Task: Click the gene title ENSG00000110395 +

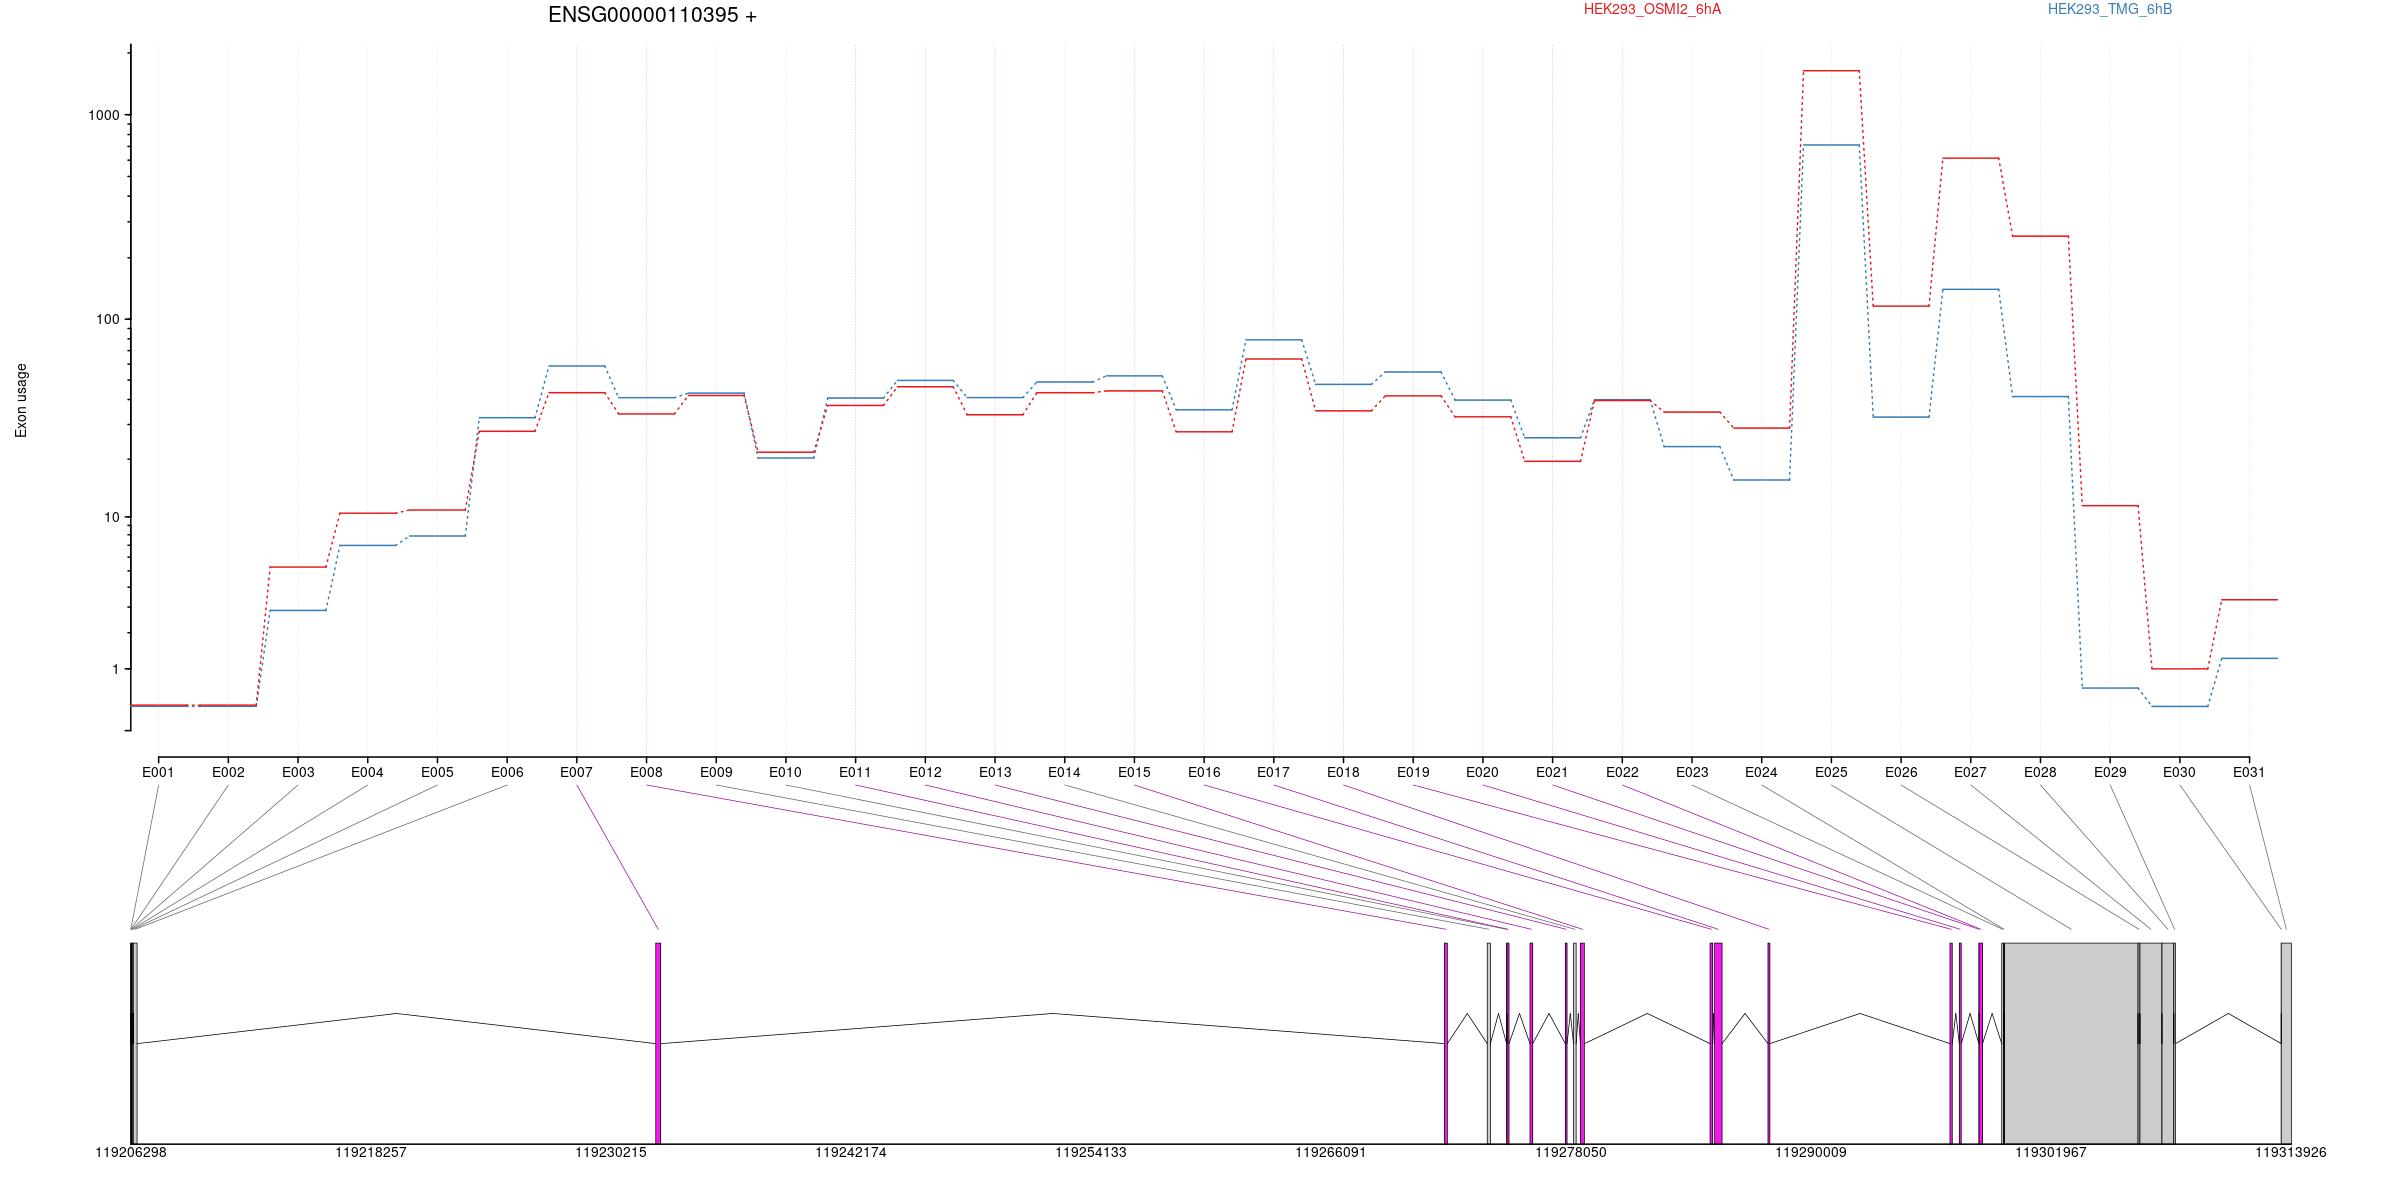Action: 652,15
